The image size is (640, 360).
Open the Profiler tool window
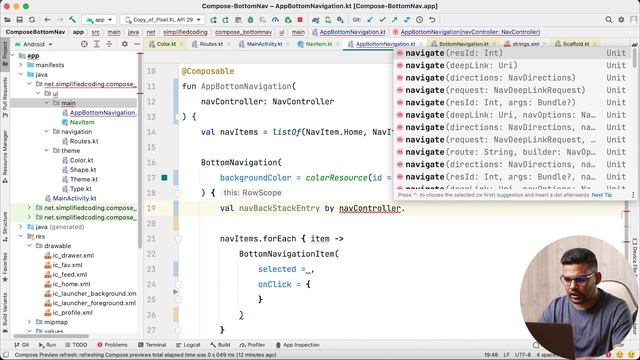point(252,345)
